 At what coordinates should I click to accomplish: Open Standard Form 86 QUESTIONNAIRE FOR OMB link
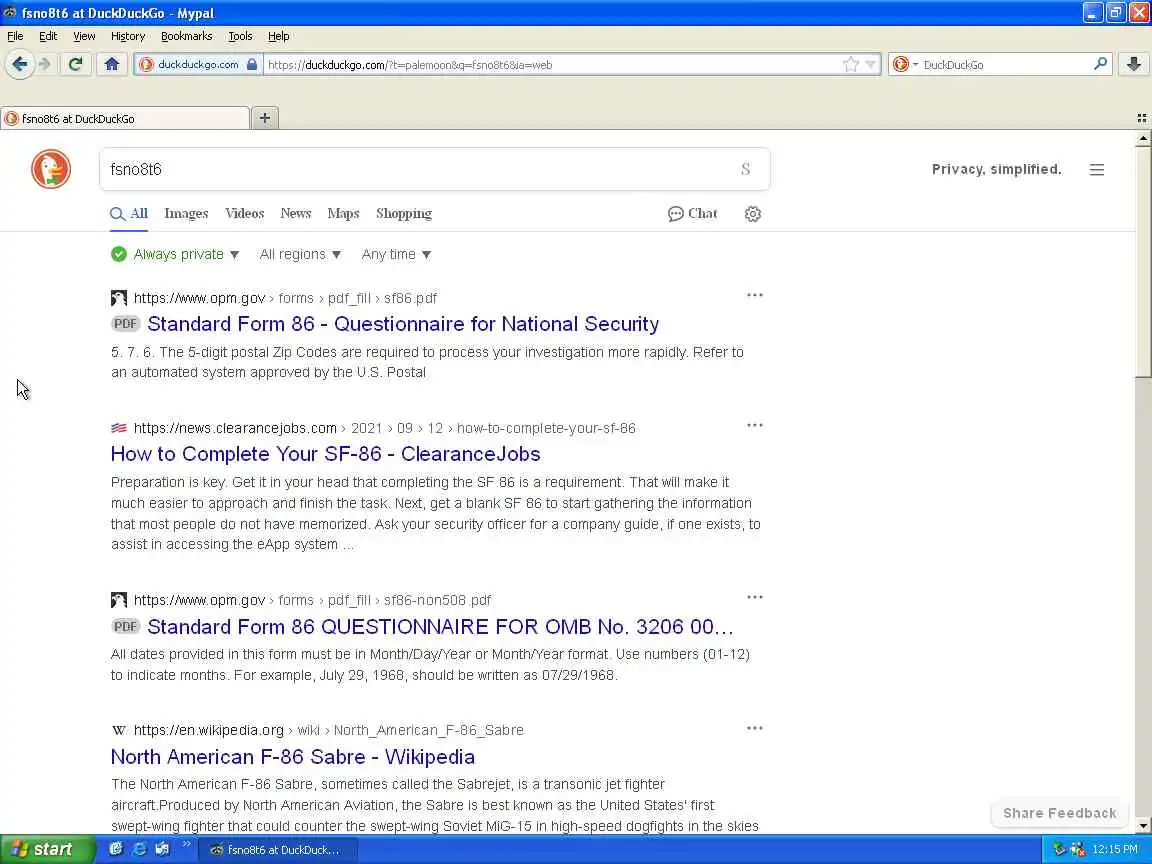(440, 627)
